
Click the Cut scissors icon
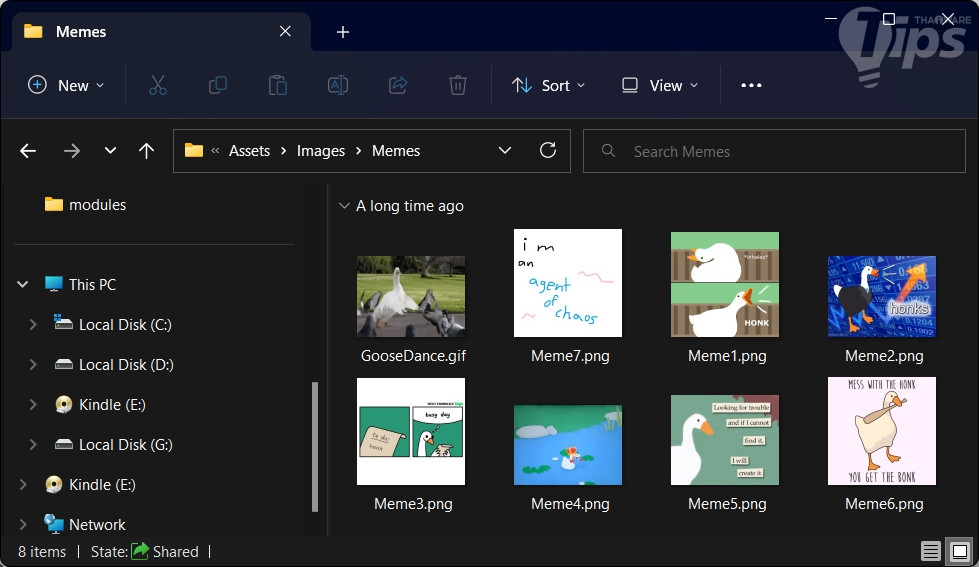[x=157, y=86]
